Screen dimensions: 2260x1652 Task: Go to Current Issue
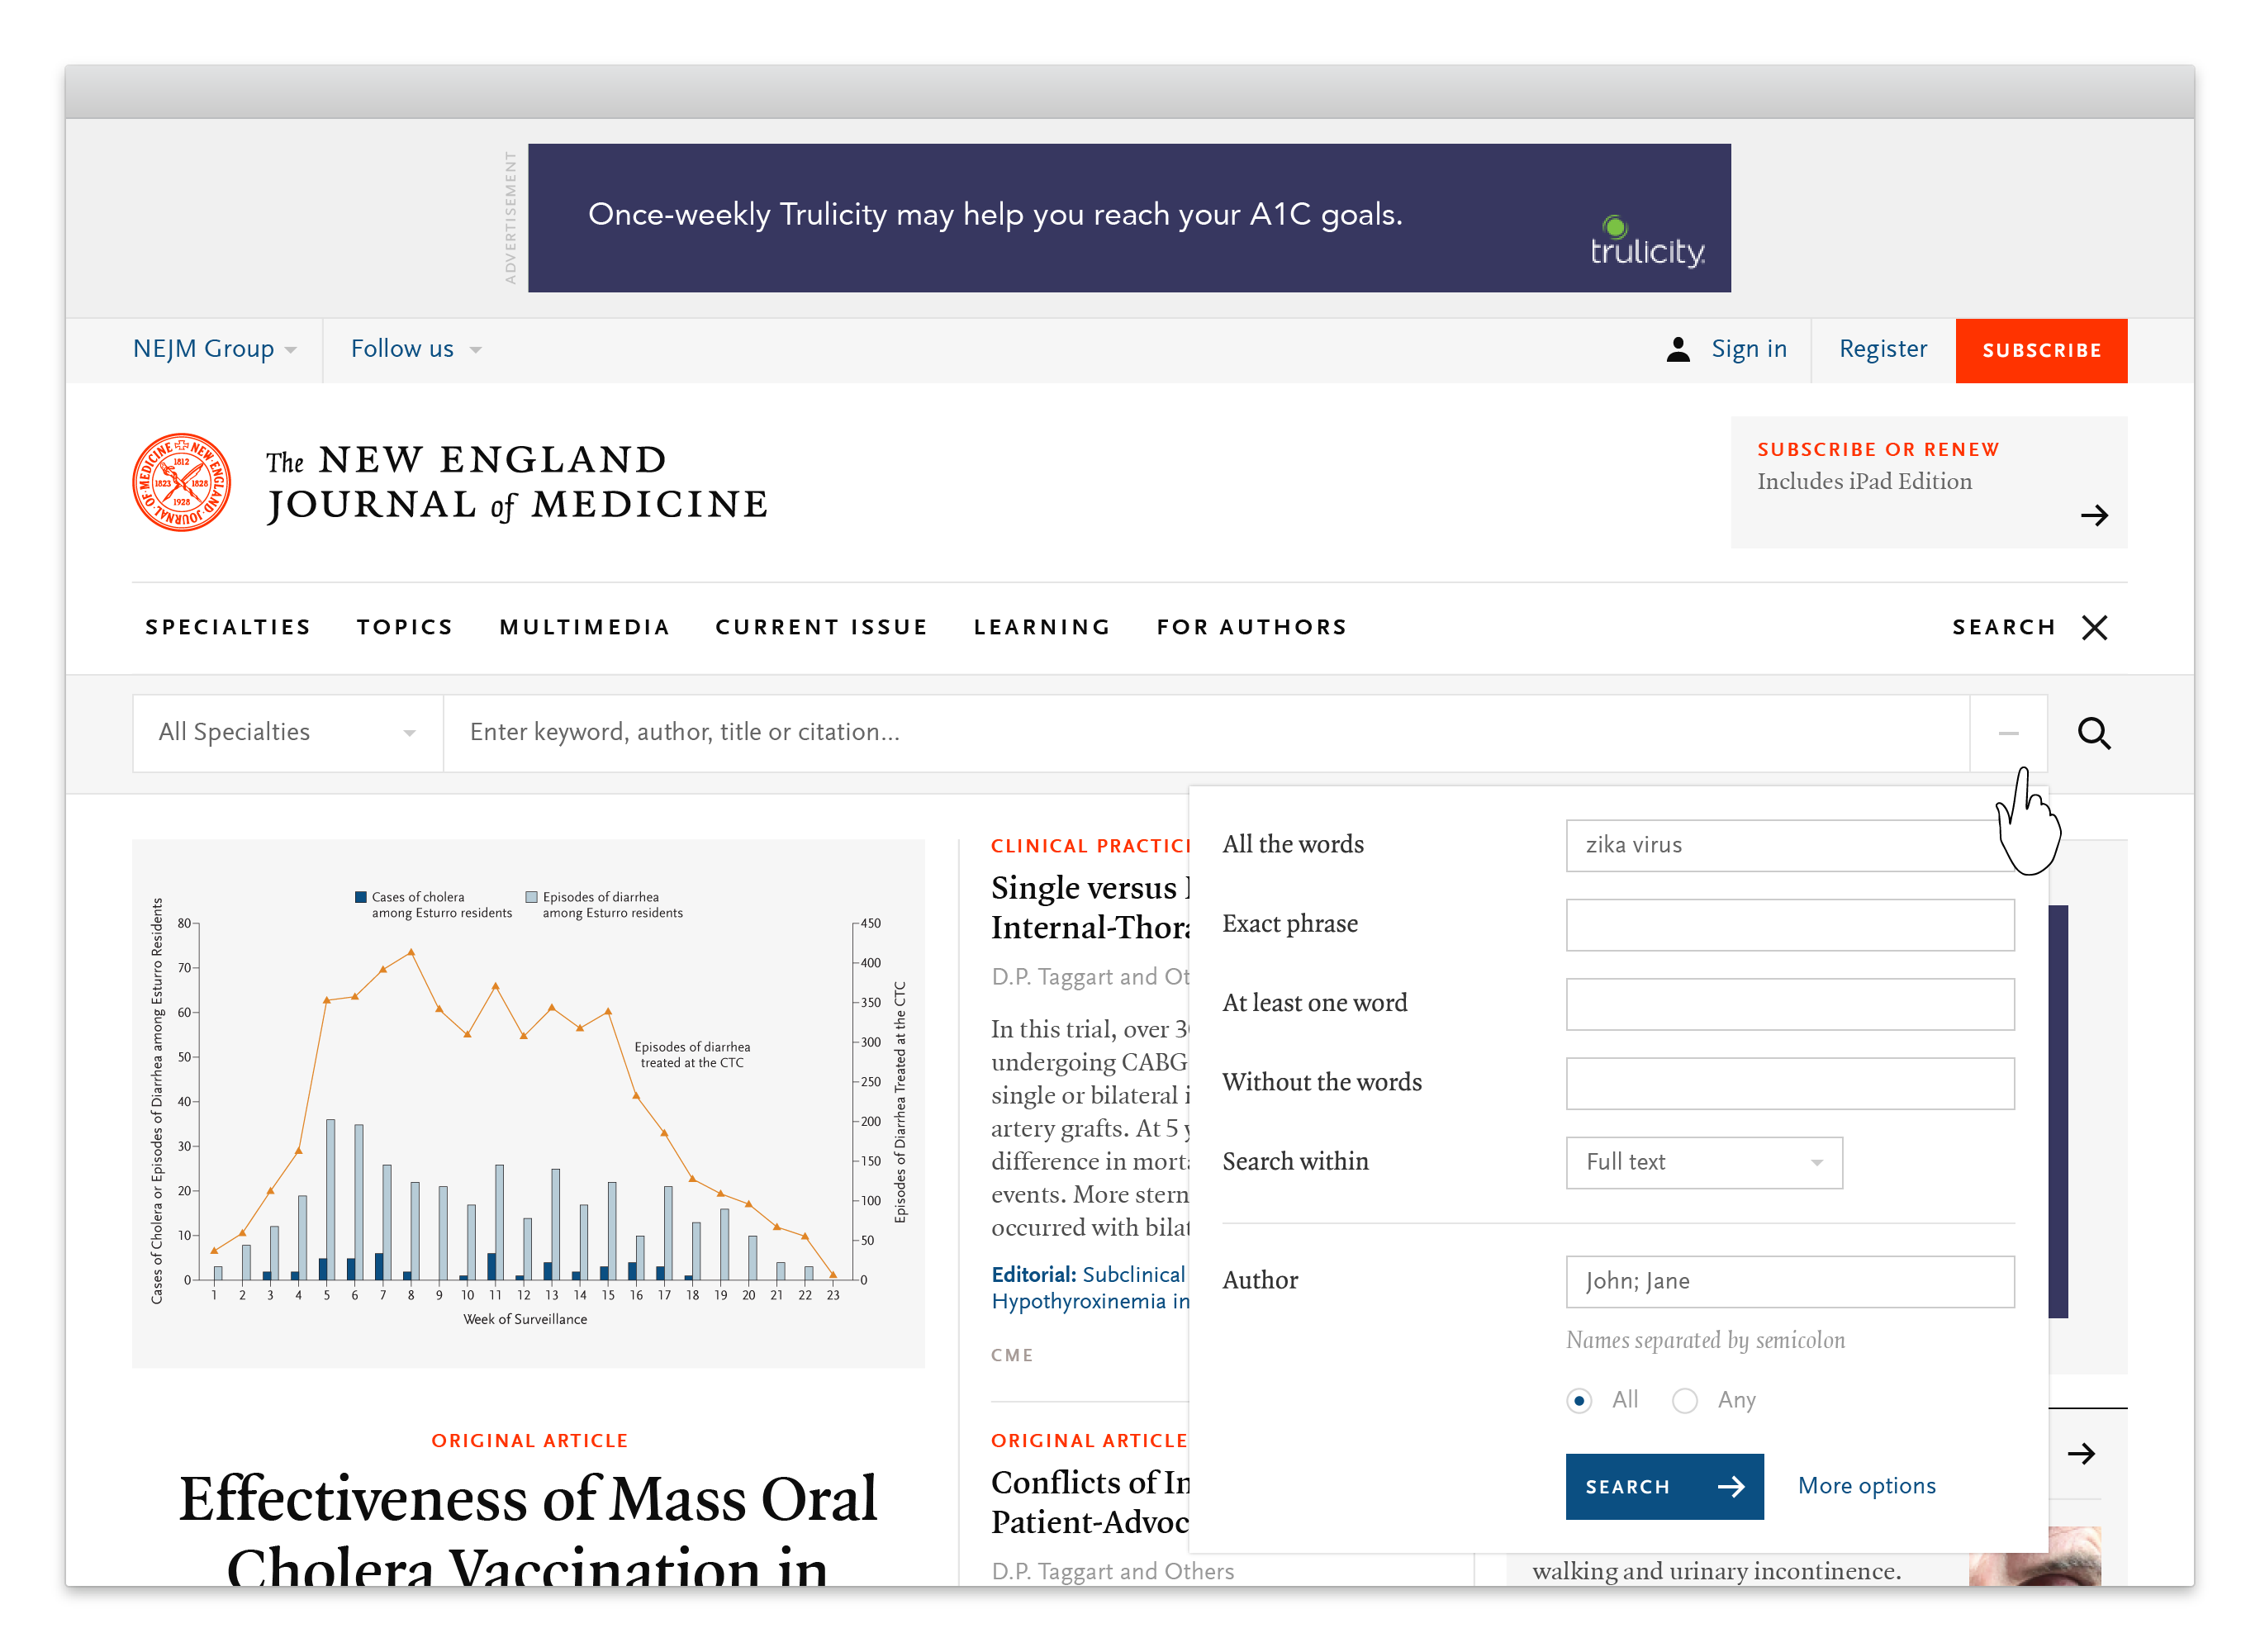tap(821, 627)
